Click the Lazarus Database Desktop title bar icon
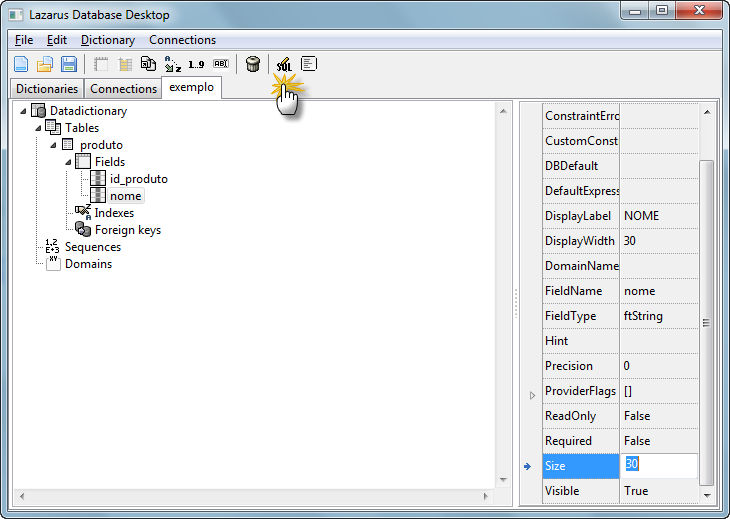730x519 pixels. tap(16, 15)
